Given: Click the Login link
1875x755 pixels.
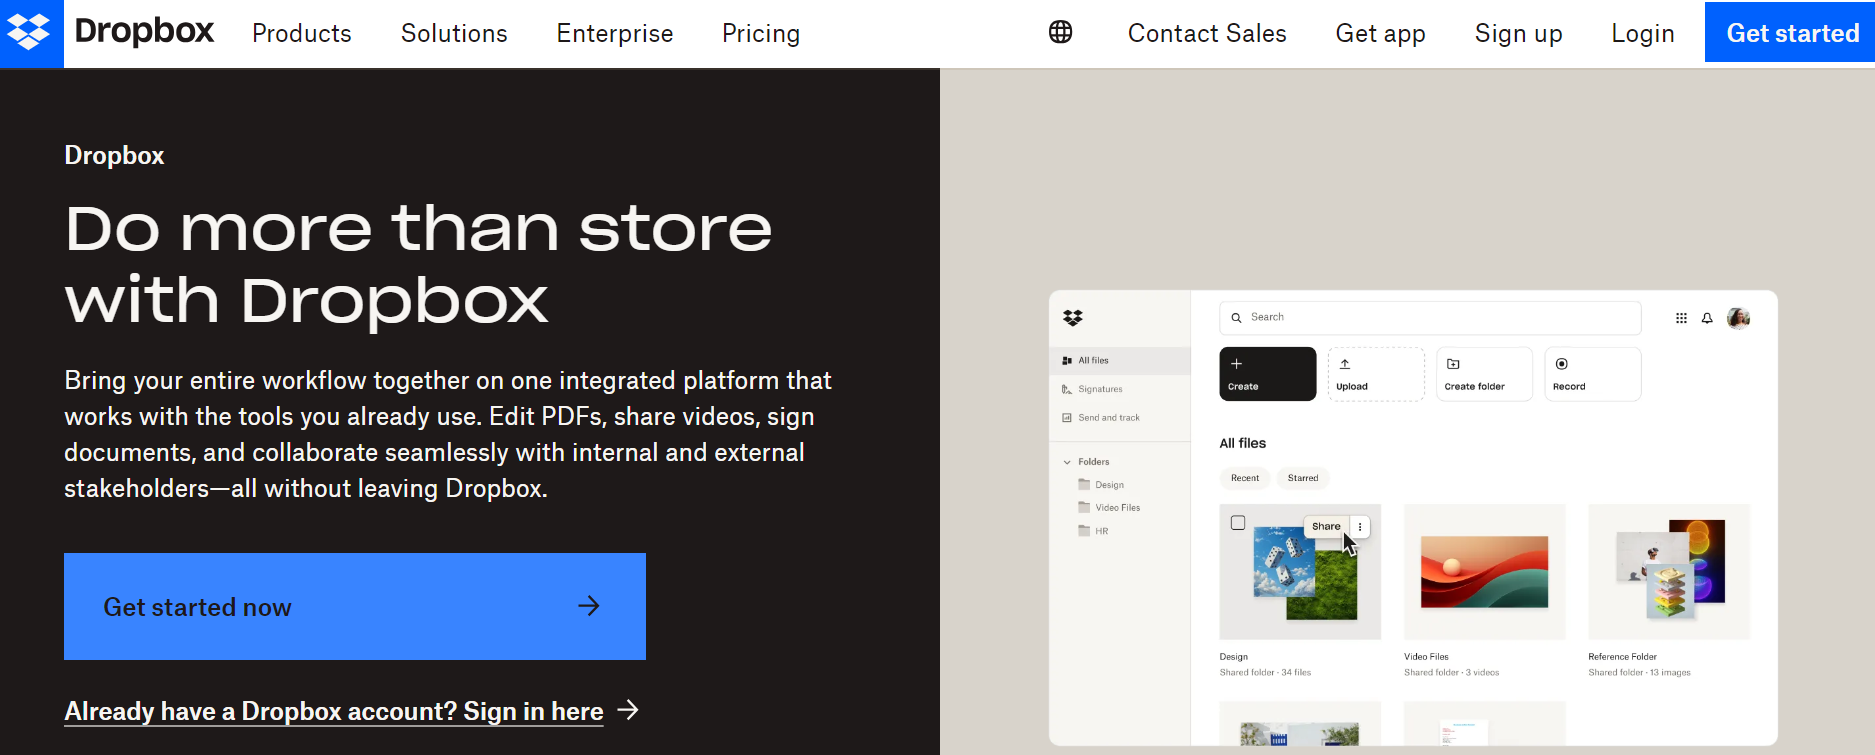Looking at the screenshot, I should click(x=1643, y=33).
